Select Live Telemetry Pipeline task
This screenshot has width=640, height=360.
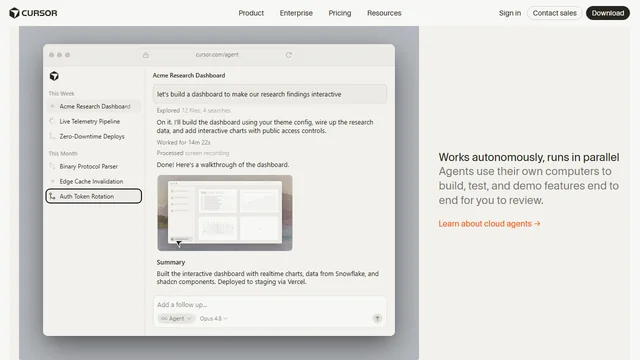[93, 122]
